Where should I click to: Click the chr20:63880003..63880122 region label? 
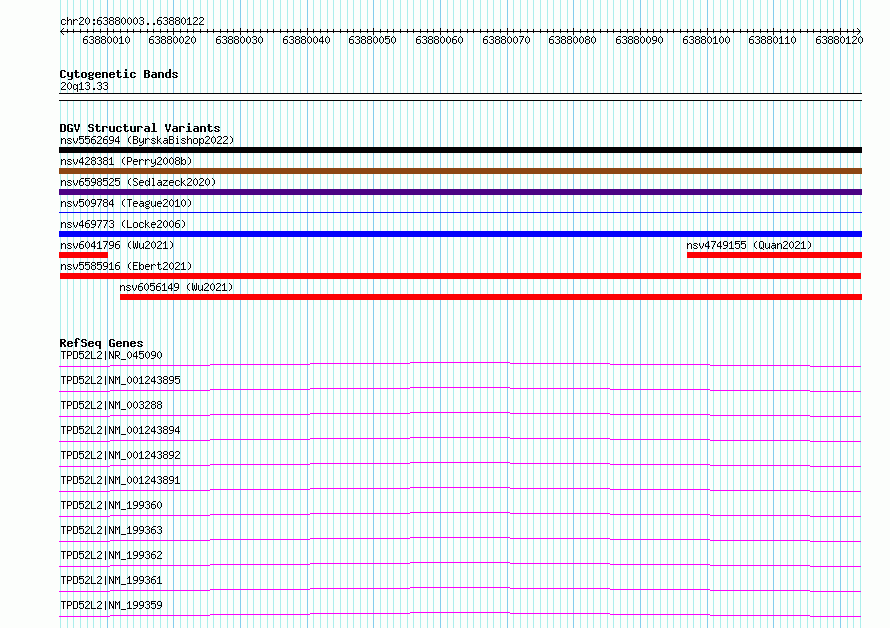(132, 22)
